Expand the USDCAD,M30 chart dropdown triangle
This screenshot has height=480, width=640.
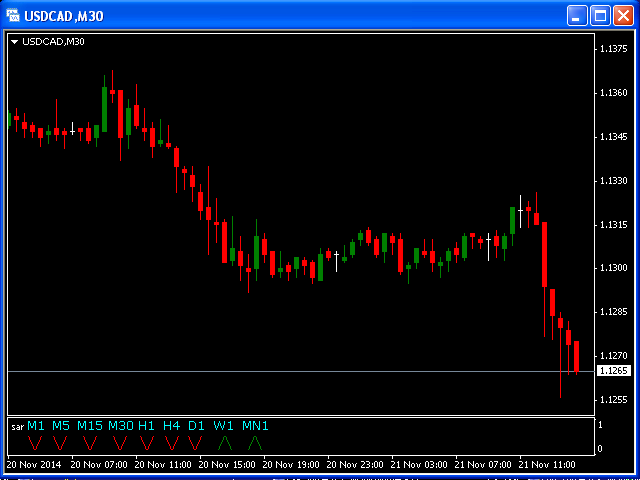(x=15, y=42)
